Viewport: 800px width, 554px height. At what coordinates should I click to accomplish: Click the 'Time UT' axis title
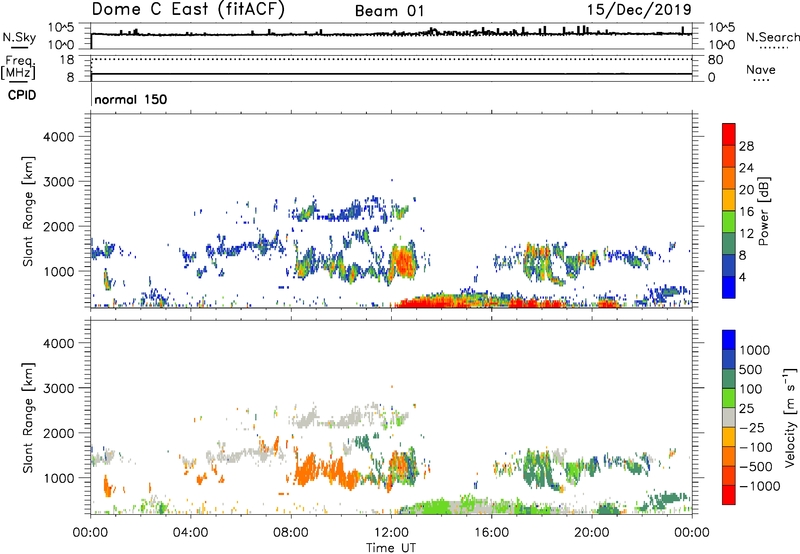coord(391,548)
